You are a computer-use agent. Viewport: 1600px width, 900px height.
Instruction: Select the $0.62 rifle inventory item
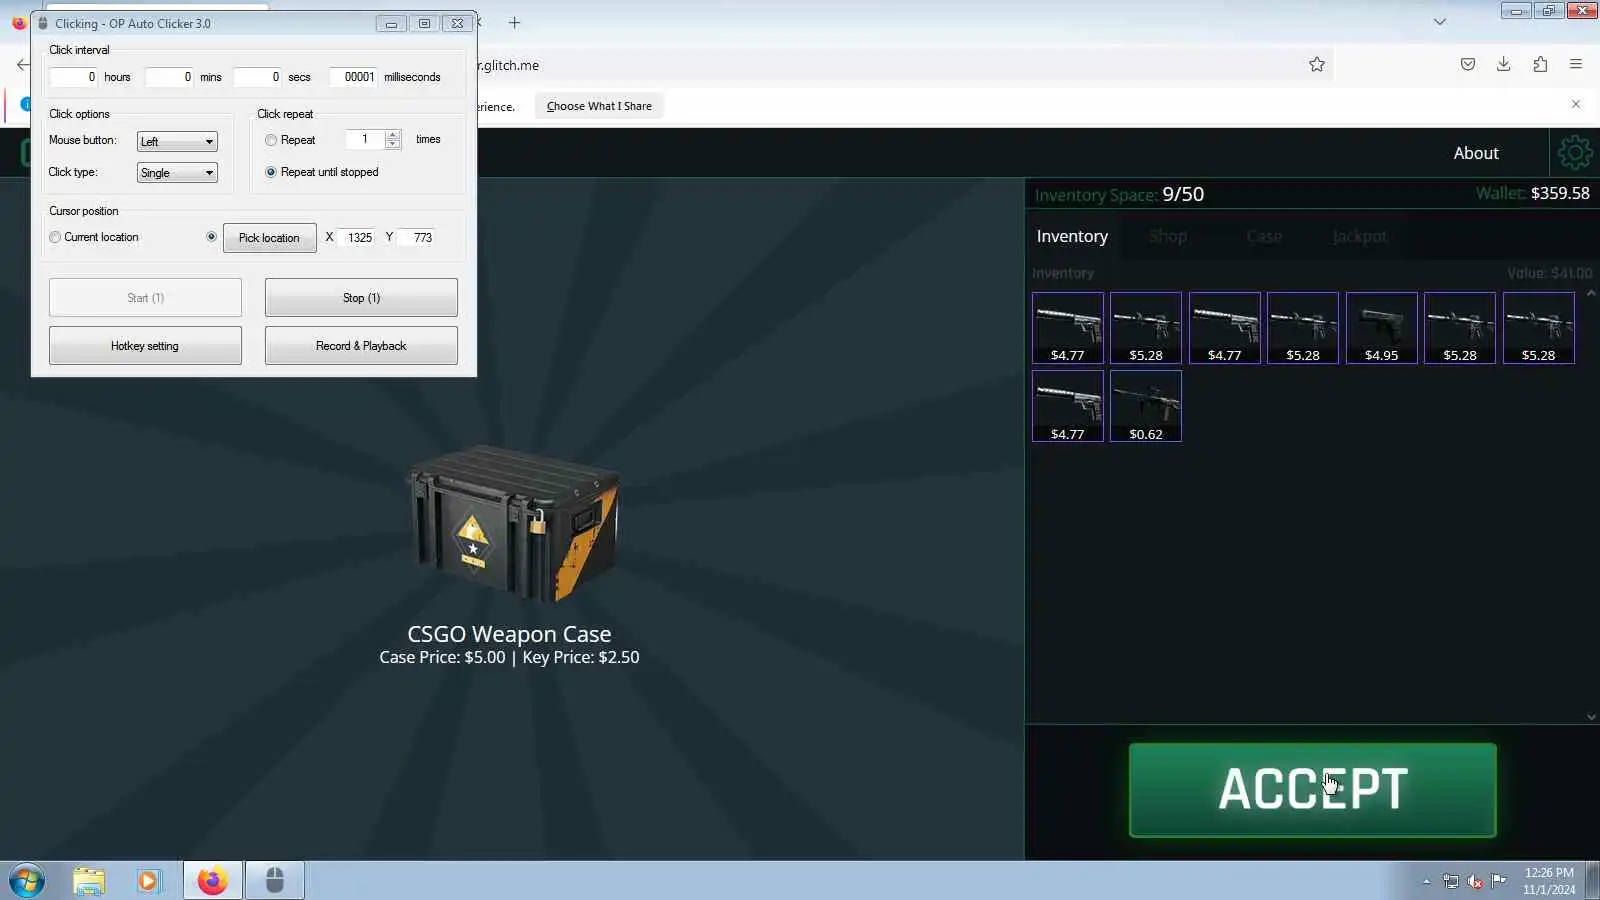coord(1146,406)
